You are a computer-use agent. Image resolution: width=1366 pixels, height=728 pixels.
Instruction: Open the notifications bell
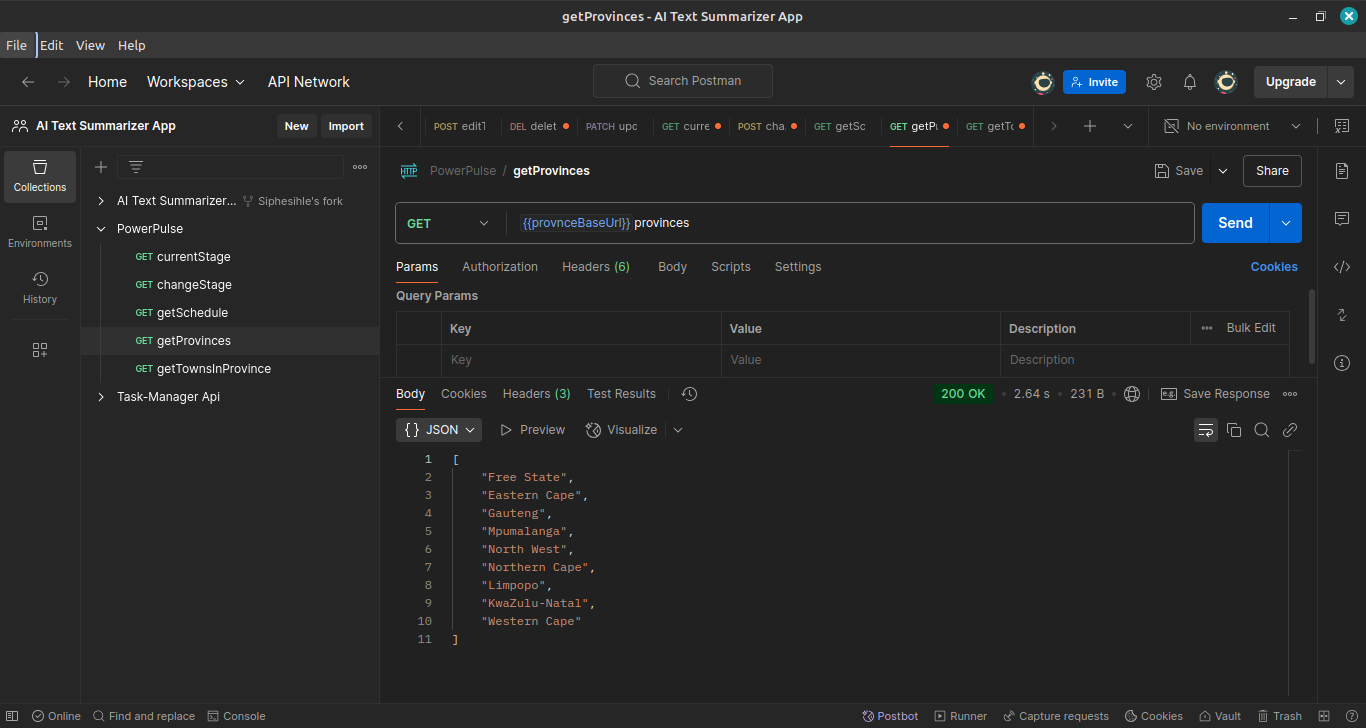(x=1190, y=82)
